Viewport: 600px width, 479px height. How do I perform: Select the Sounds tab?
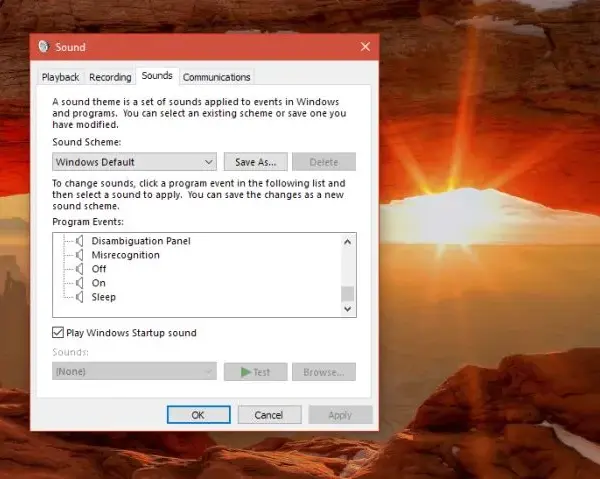pos(157,76)
